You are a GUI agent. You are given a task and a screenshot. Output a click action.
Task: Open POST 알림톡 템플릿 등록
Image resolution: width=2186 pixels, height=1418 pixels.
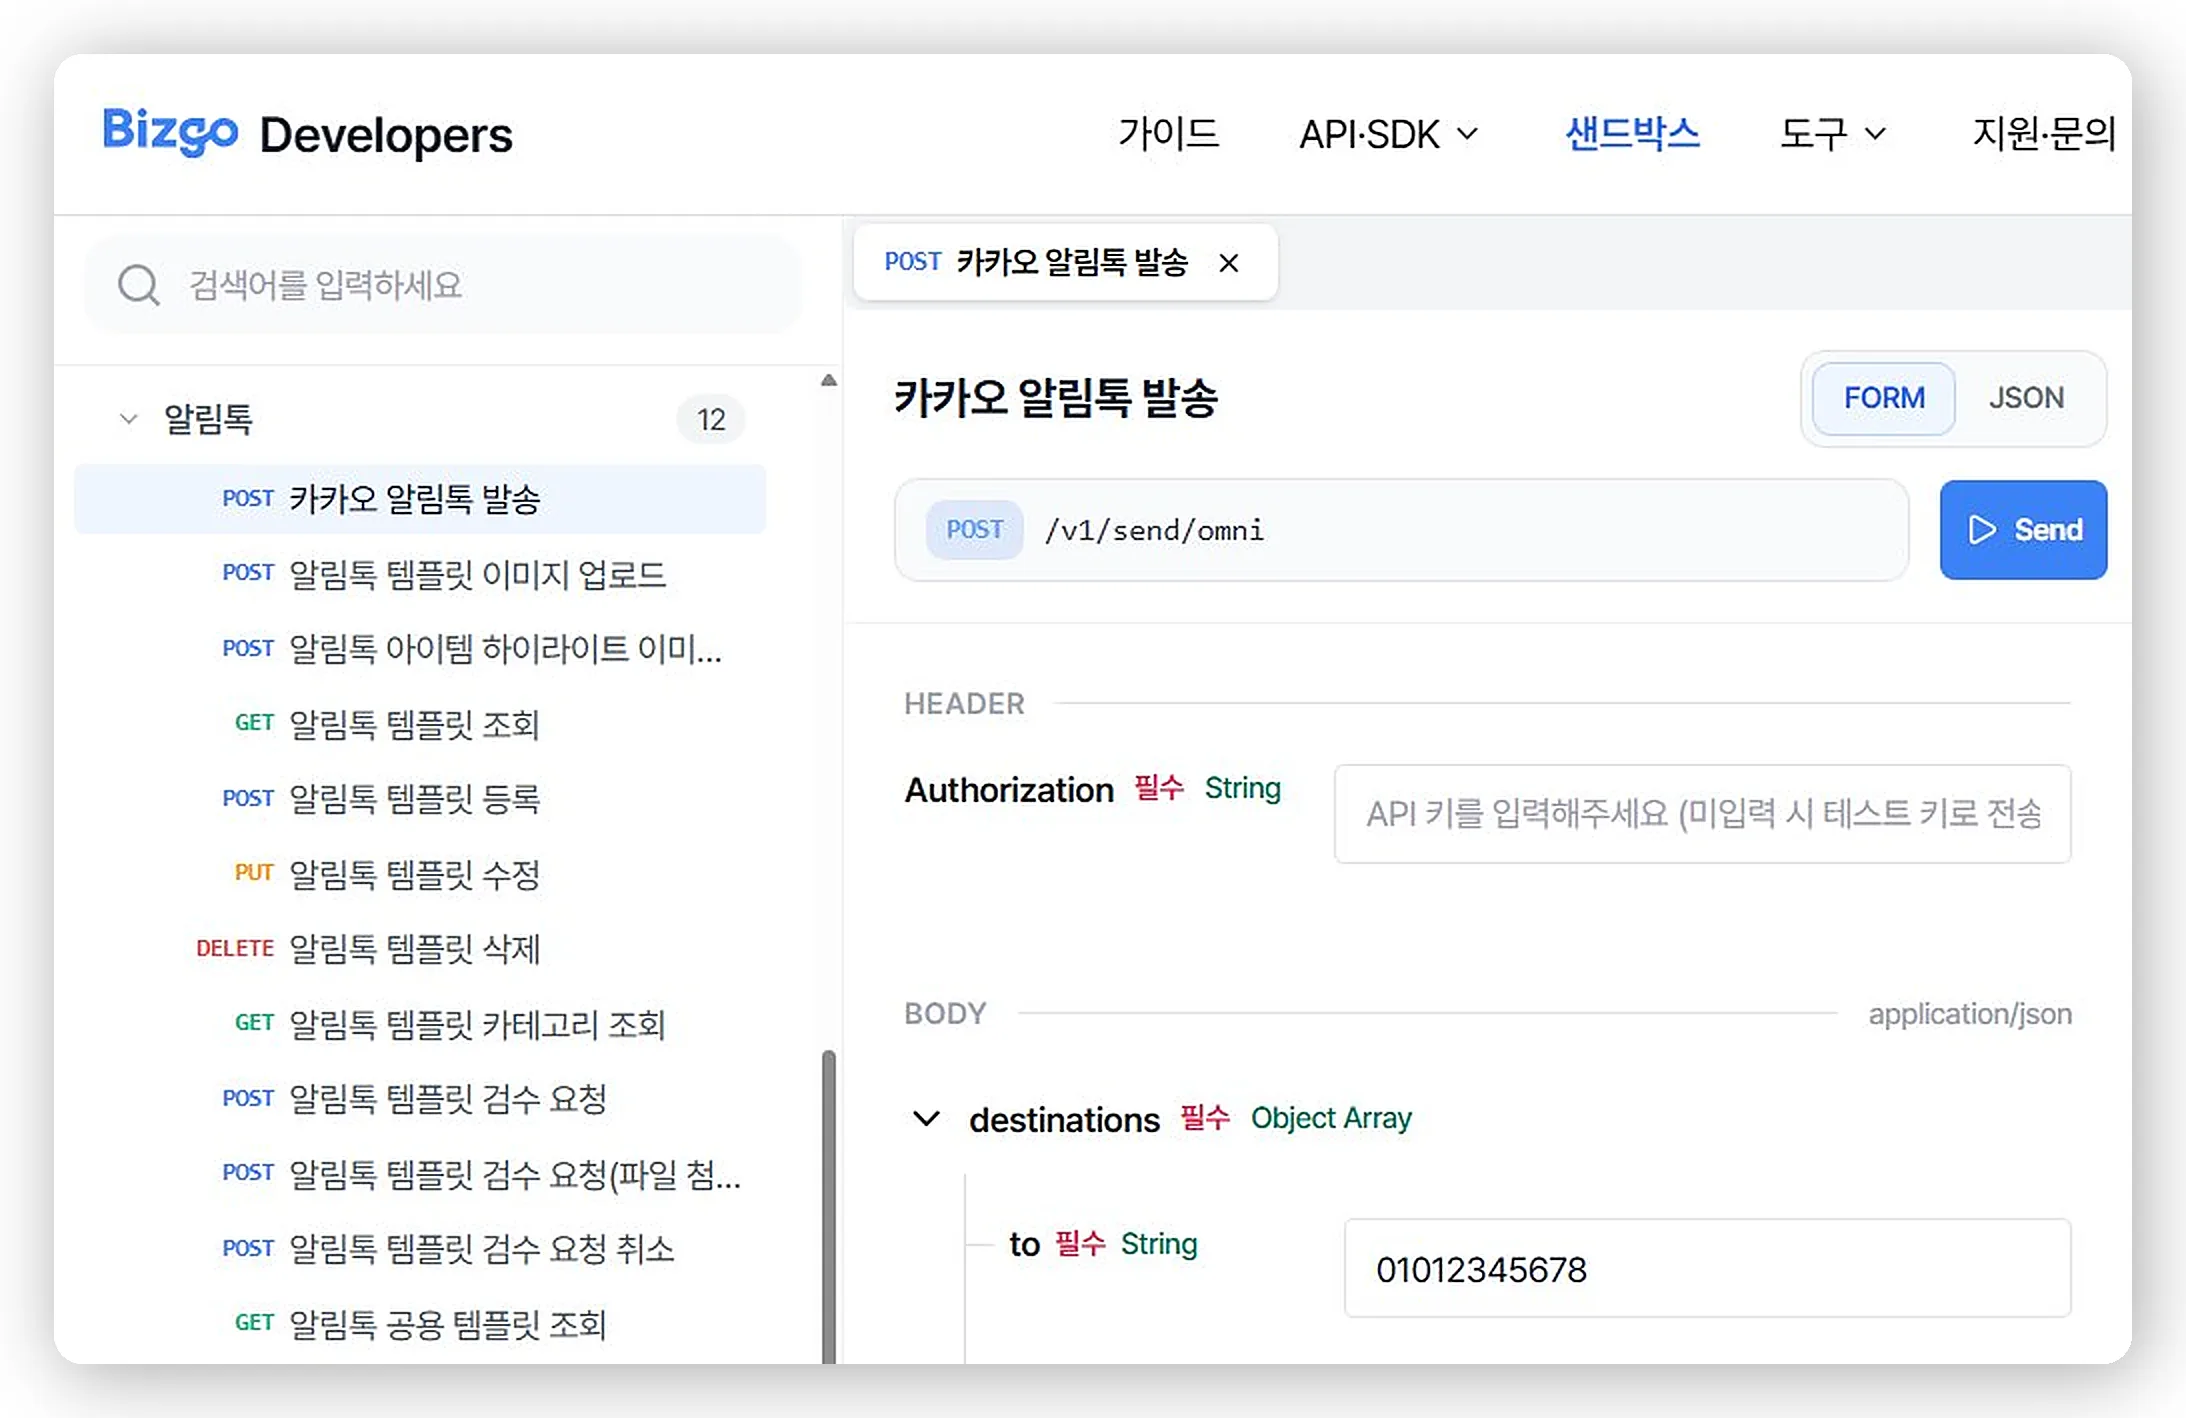420,799
